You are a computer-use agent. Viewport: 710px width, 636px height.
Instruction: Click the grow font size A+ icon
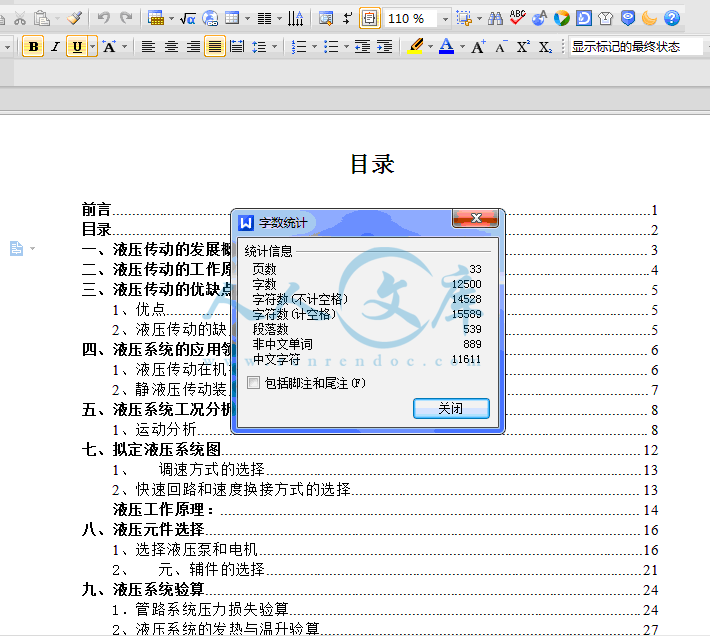tap(478, 47)
